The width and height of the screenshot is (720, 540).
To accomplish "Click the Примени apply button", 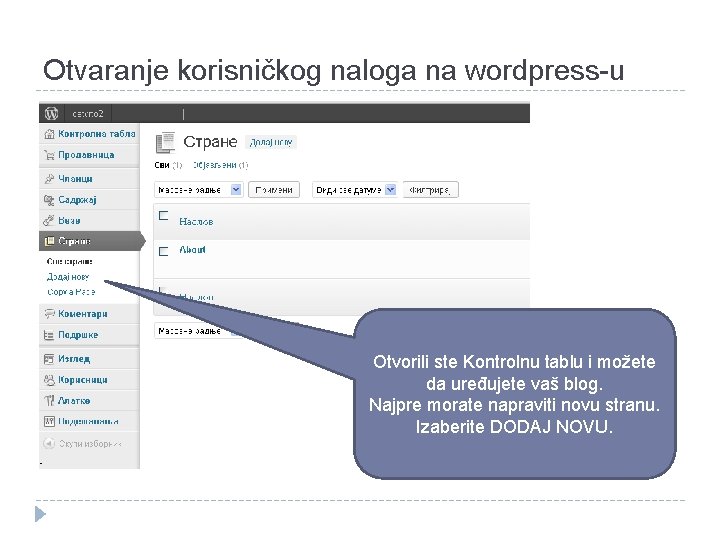I will pos(274,190).
